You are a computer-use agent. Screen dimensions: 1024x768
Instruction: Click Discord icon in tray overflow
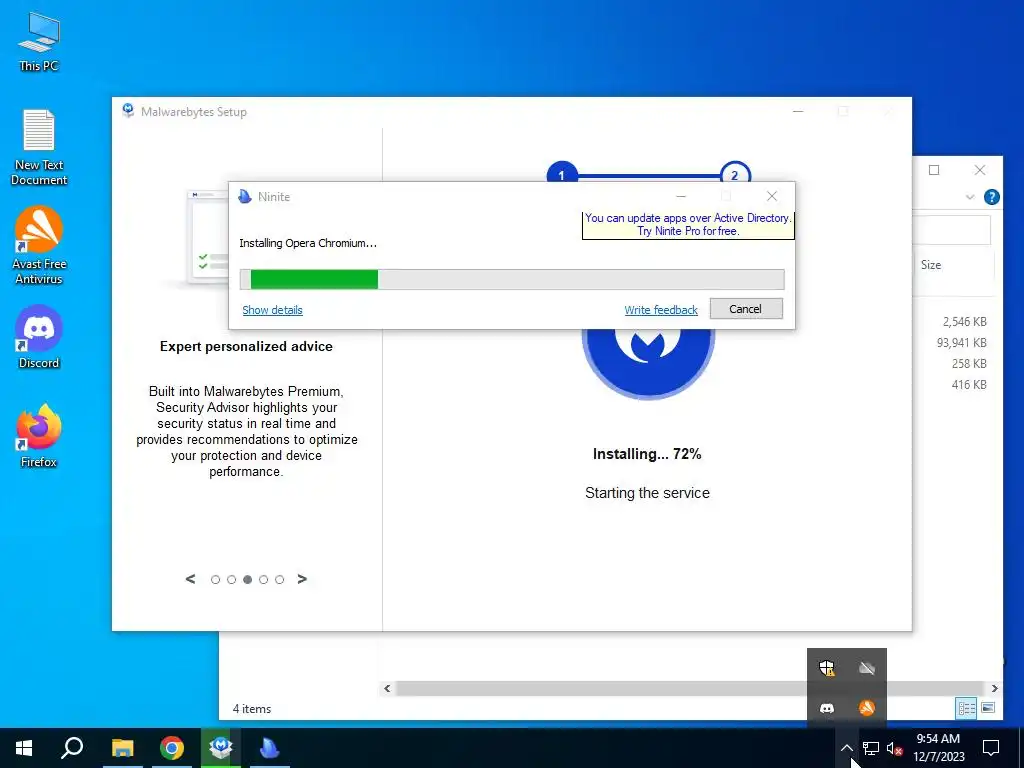pyautogui.click(x=827, y=708)
